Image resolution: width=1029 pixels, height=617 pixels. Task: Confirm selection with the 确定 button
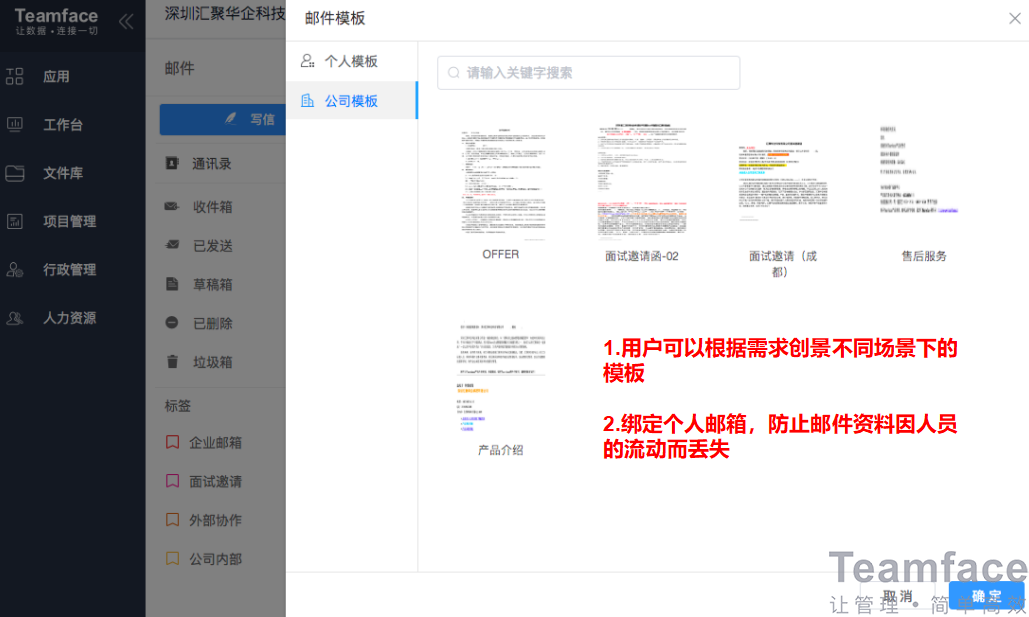pyautogui.click(x=986, y=595)
